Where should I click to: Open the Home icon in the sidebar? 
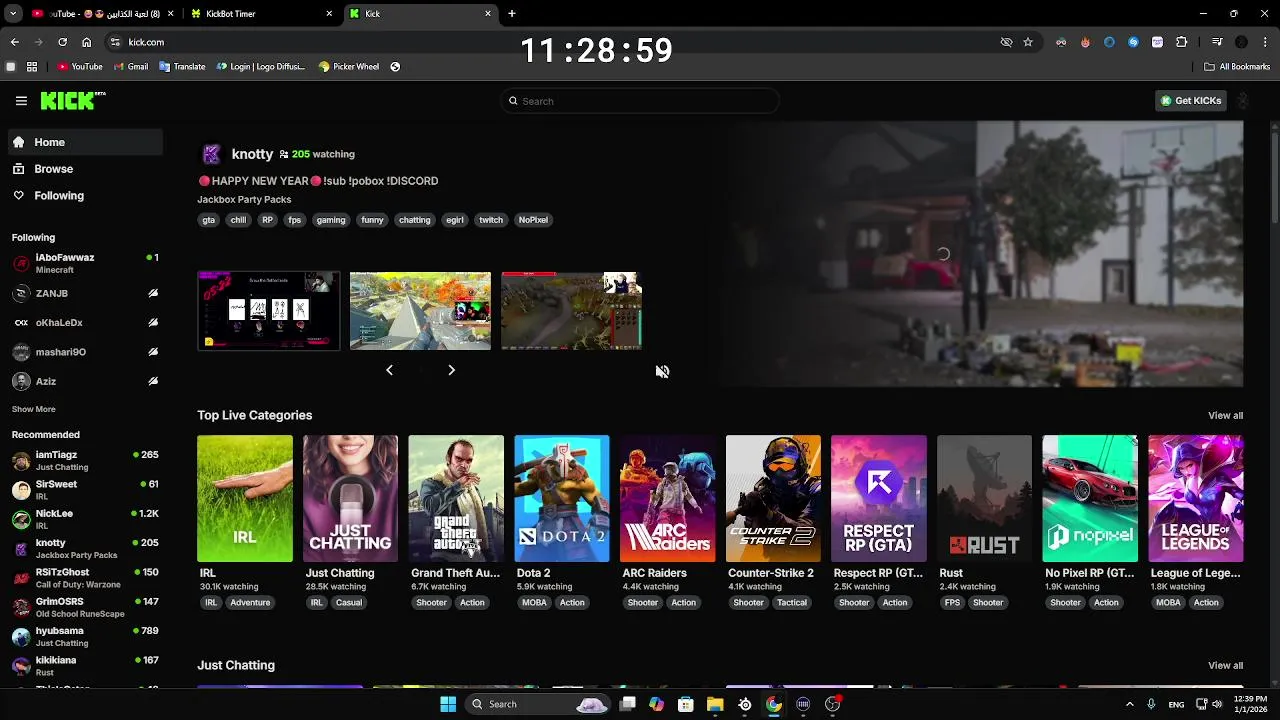[19, 142]
